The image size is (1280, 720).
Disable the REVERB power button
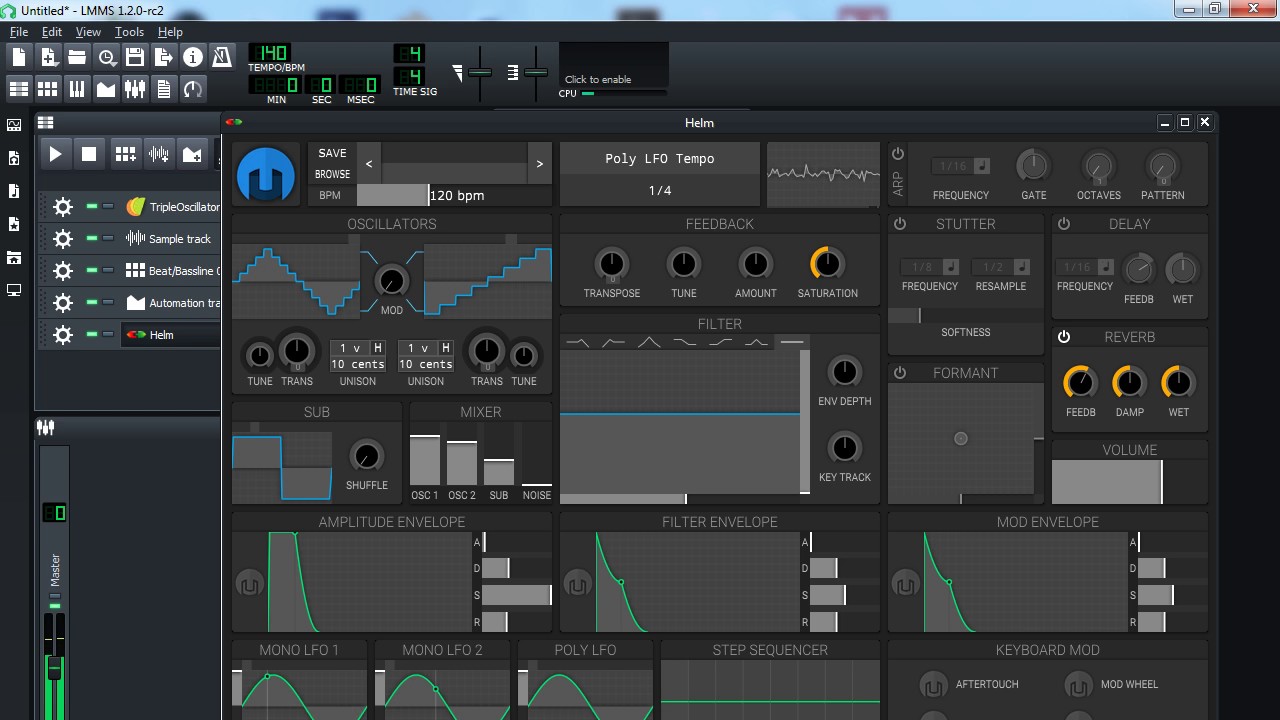click(x=1064, y=337)
